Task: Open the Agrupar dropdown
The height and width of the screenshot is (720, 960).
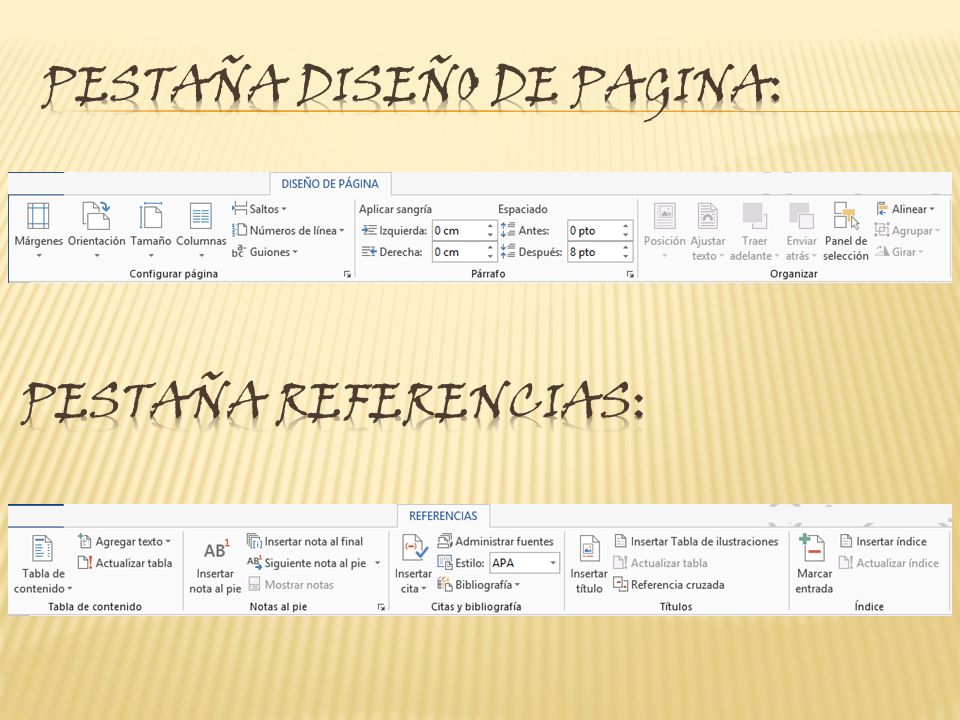Action: (907, 230)
